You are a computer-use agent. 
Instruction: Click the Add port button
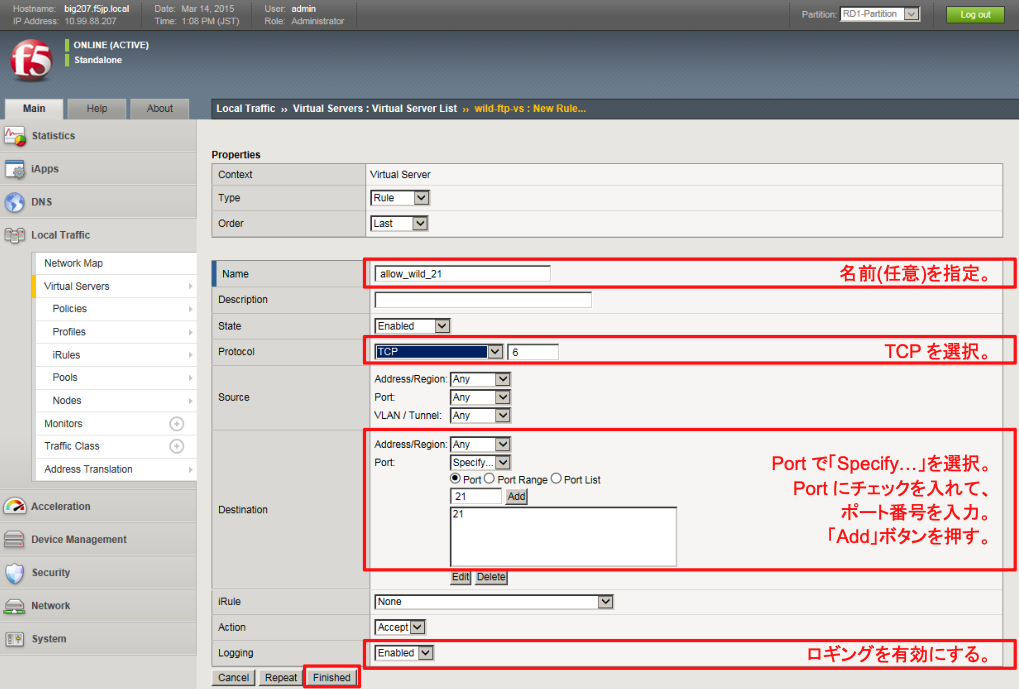click(517, 497)
